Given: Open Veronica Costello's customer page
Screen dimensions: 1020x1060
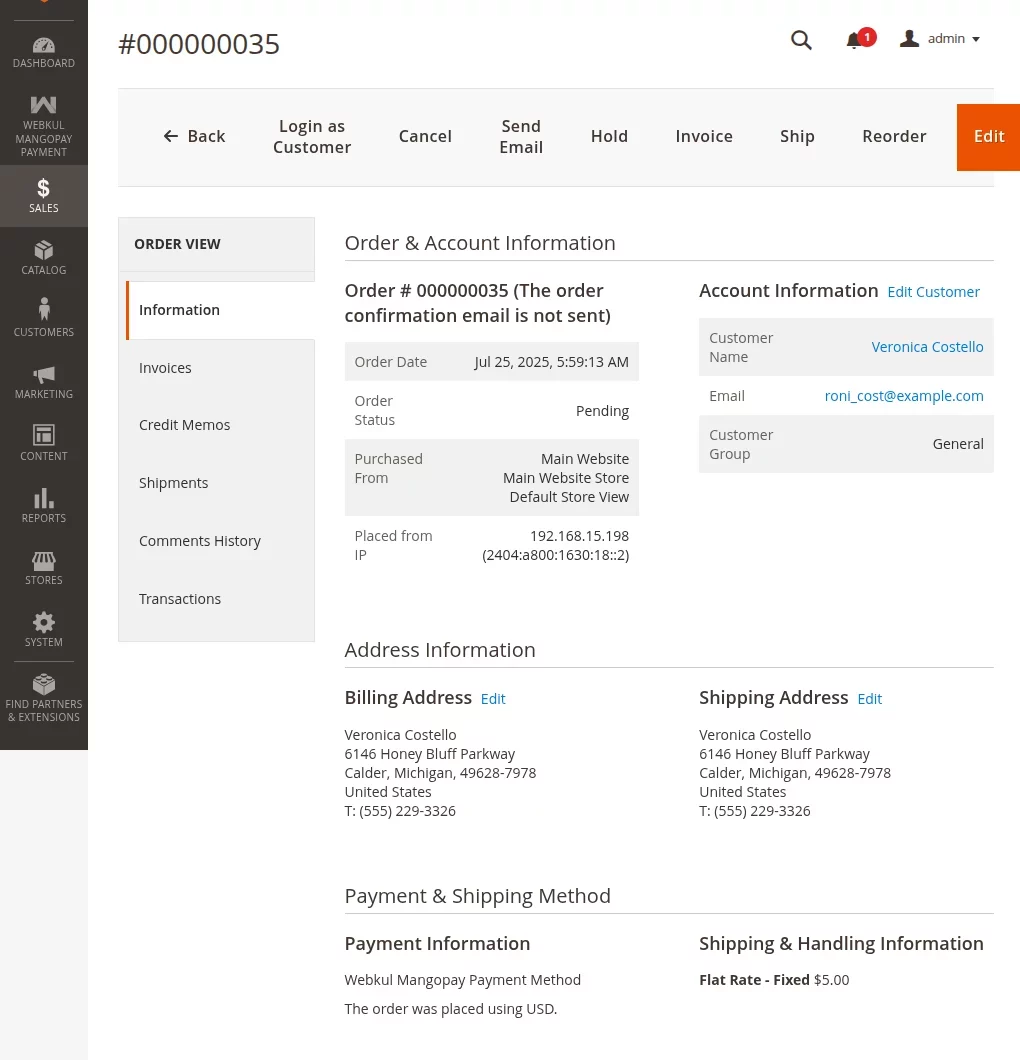Looking at the screenshot, I should click(927, 346).
